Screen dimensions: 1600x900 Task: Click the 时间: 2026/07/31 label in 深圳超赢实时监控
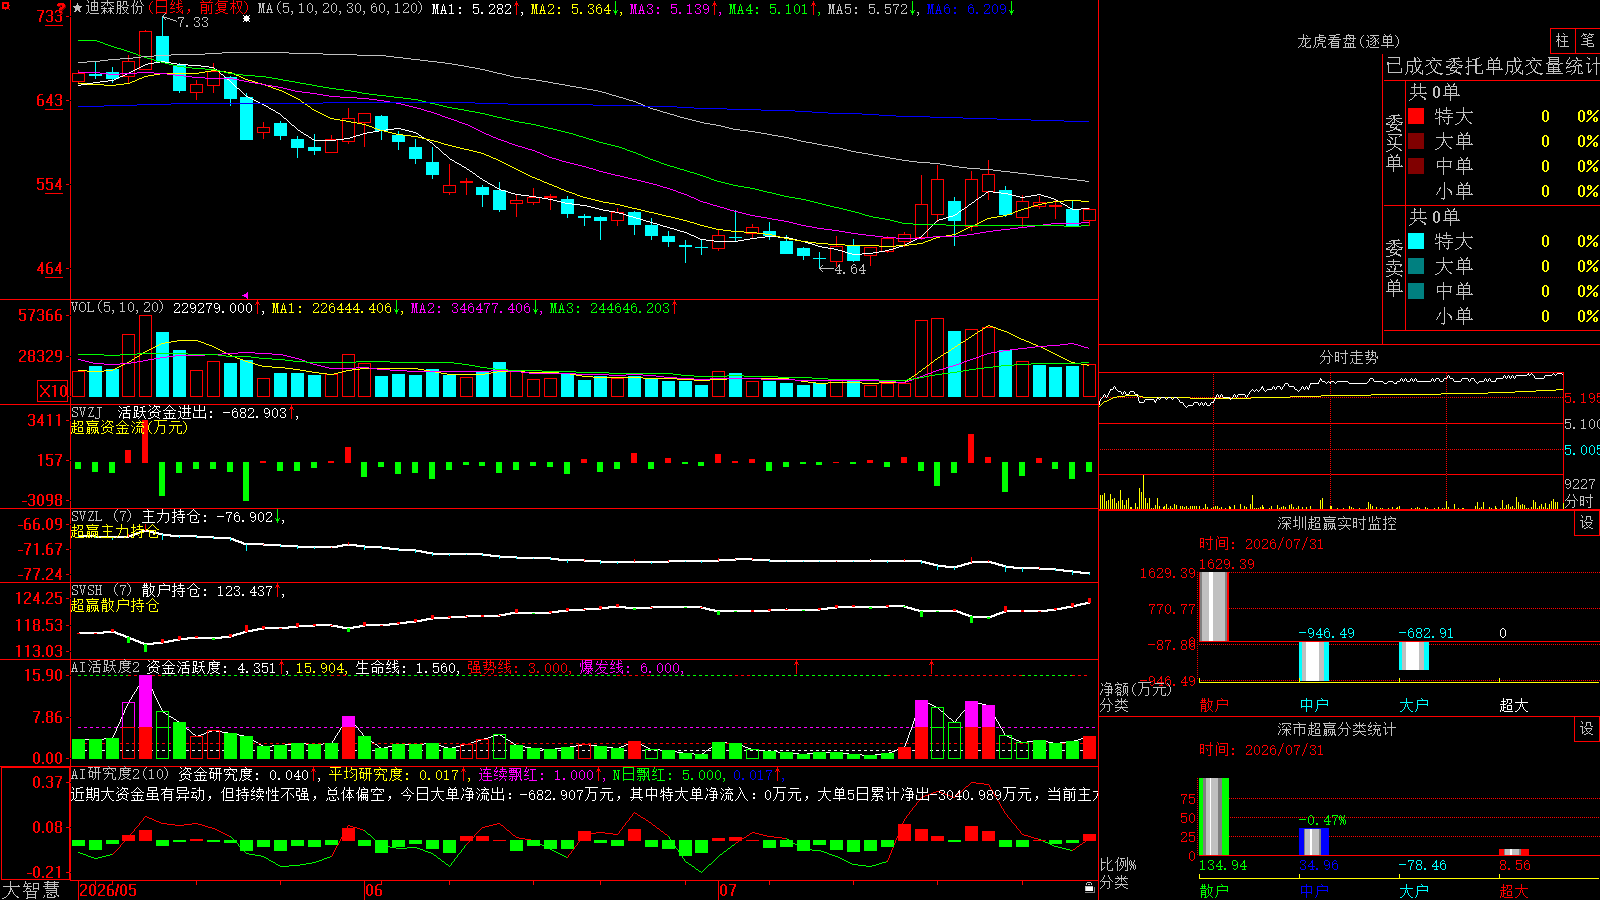pyautogui.click(x=1261, y=544)
